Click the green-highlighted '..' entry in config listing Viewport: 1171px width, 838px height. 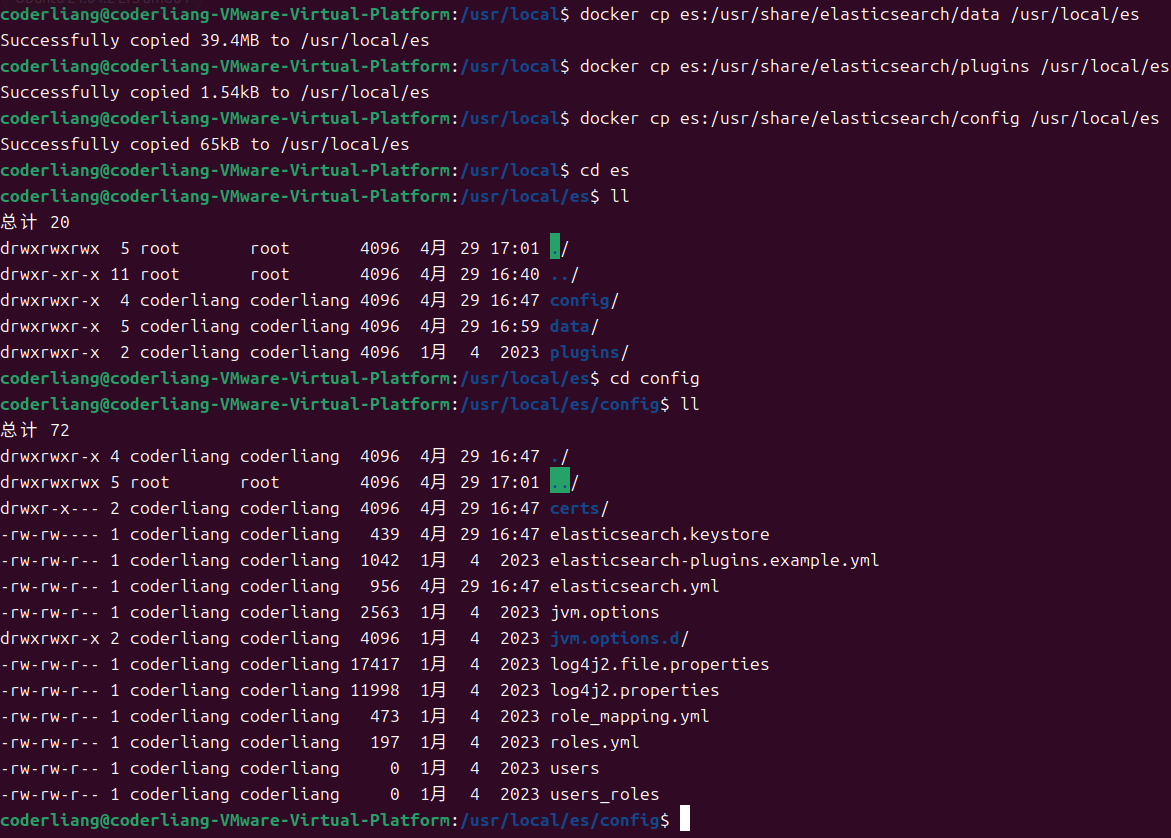[560, 482]
